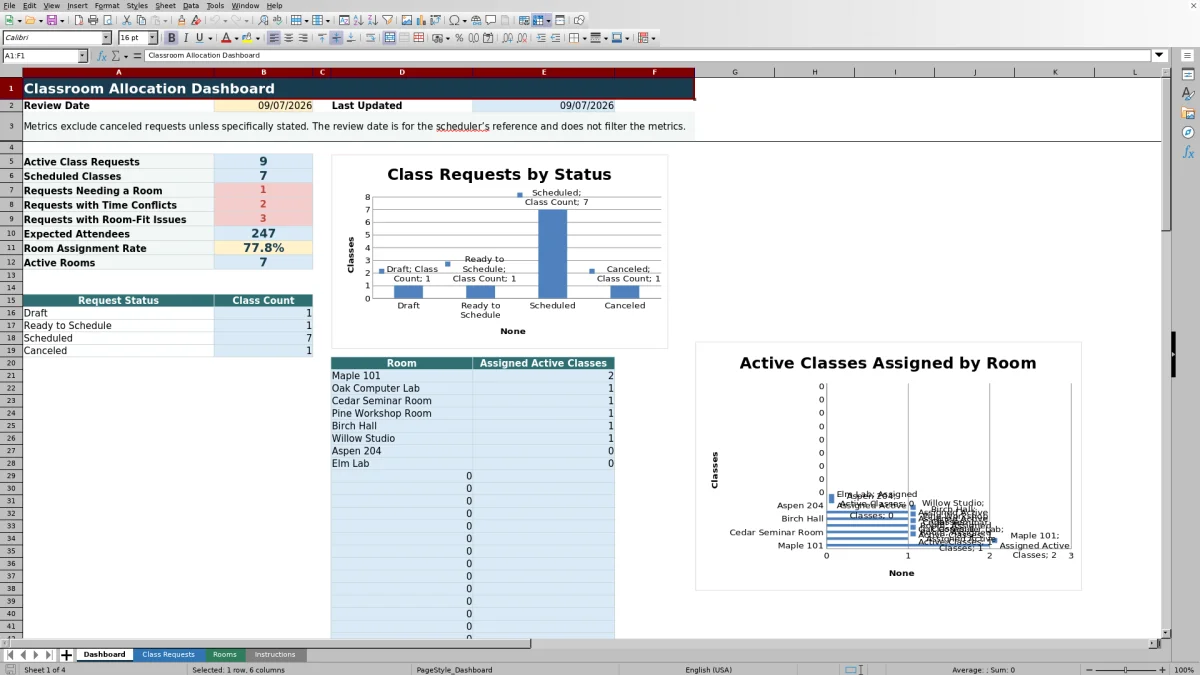Switch to the Class Requests sheet tab
The width and height of the screenshot is (1200, 675).
168,655
